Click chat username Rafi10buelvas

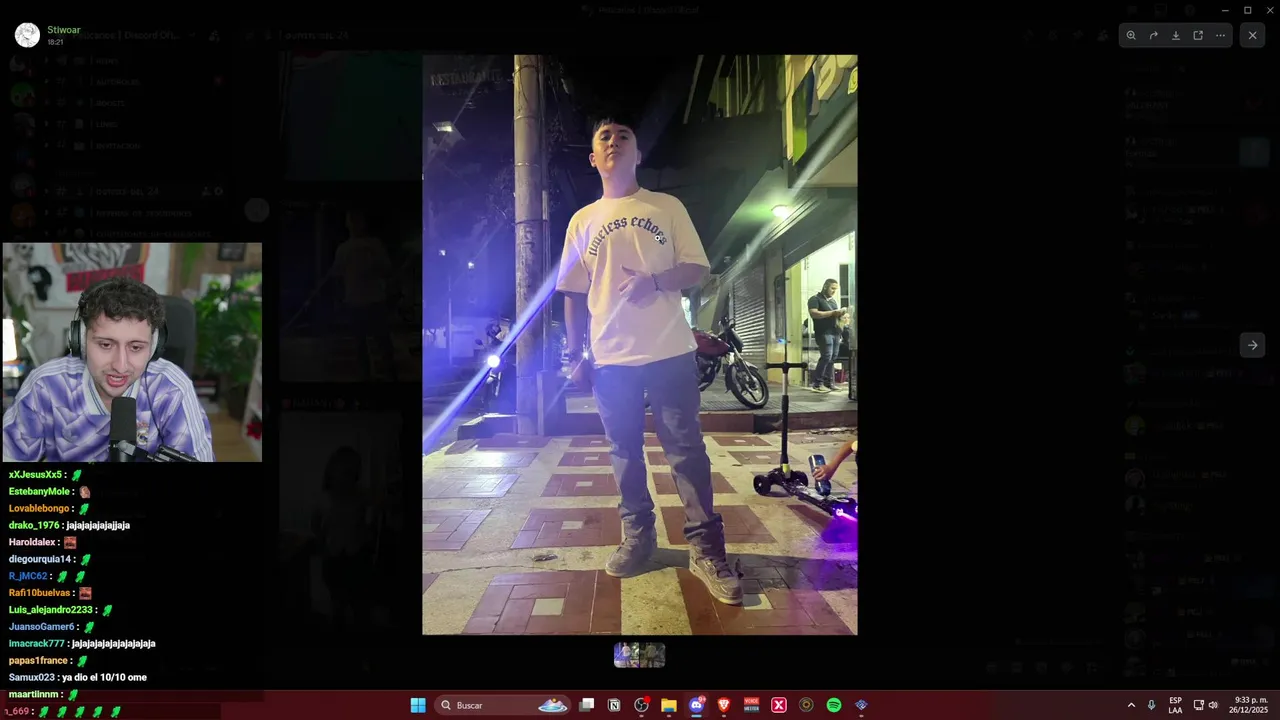39,593
